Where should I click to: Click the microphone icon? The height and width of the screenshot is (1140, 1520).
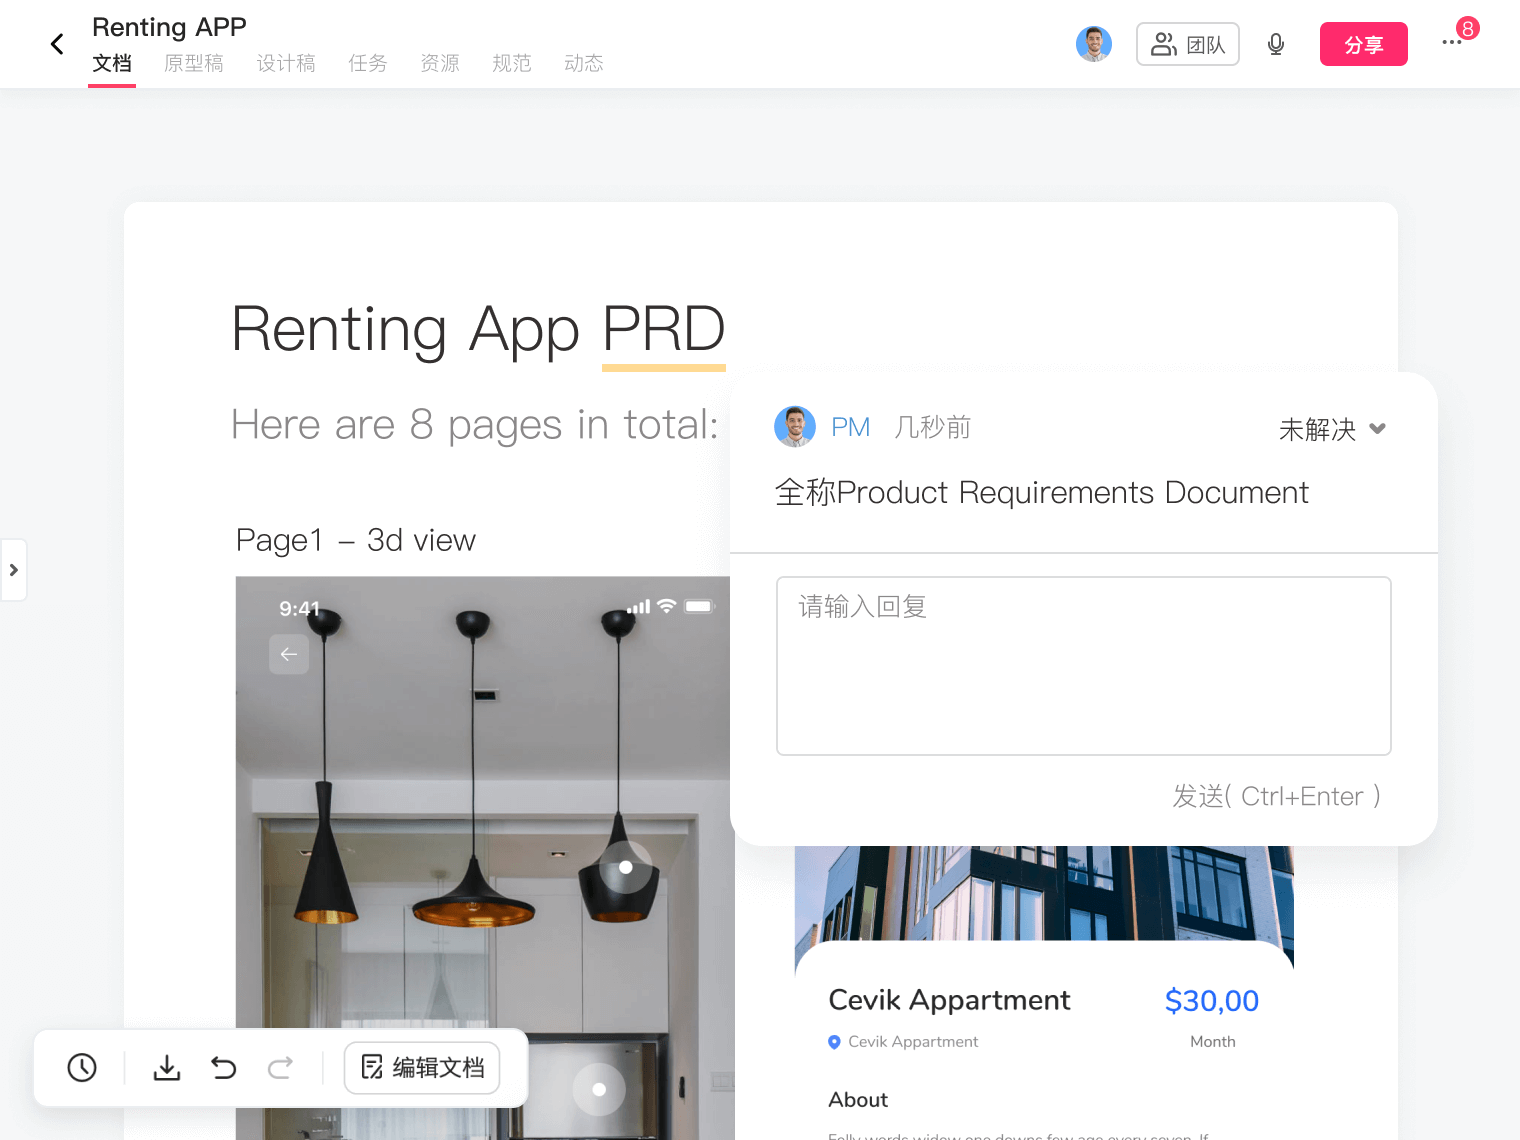(x=1276, y=44)
